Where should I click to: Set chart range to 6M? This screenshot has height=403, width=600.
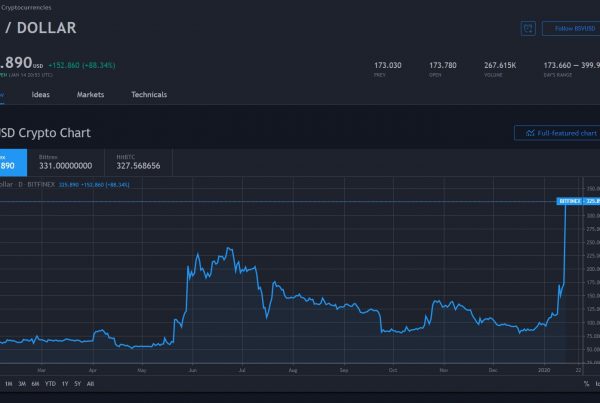(x=35, y=383)
